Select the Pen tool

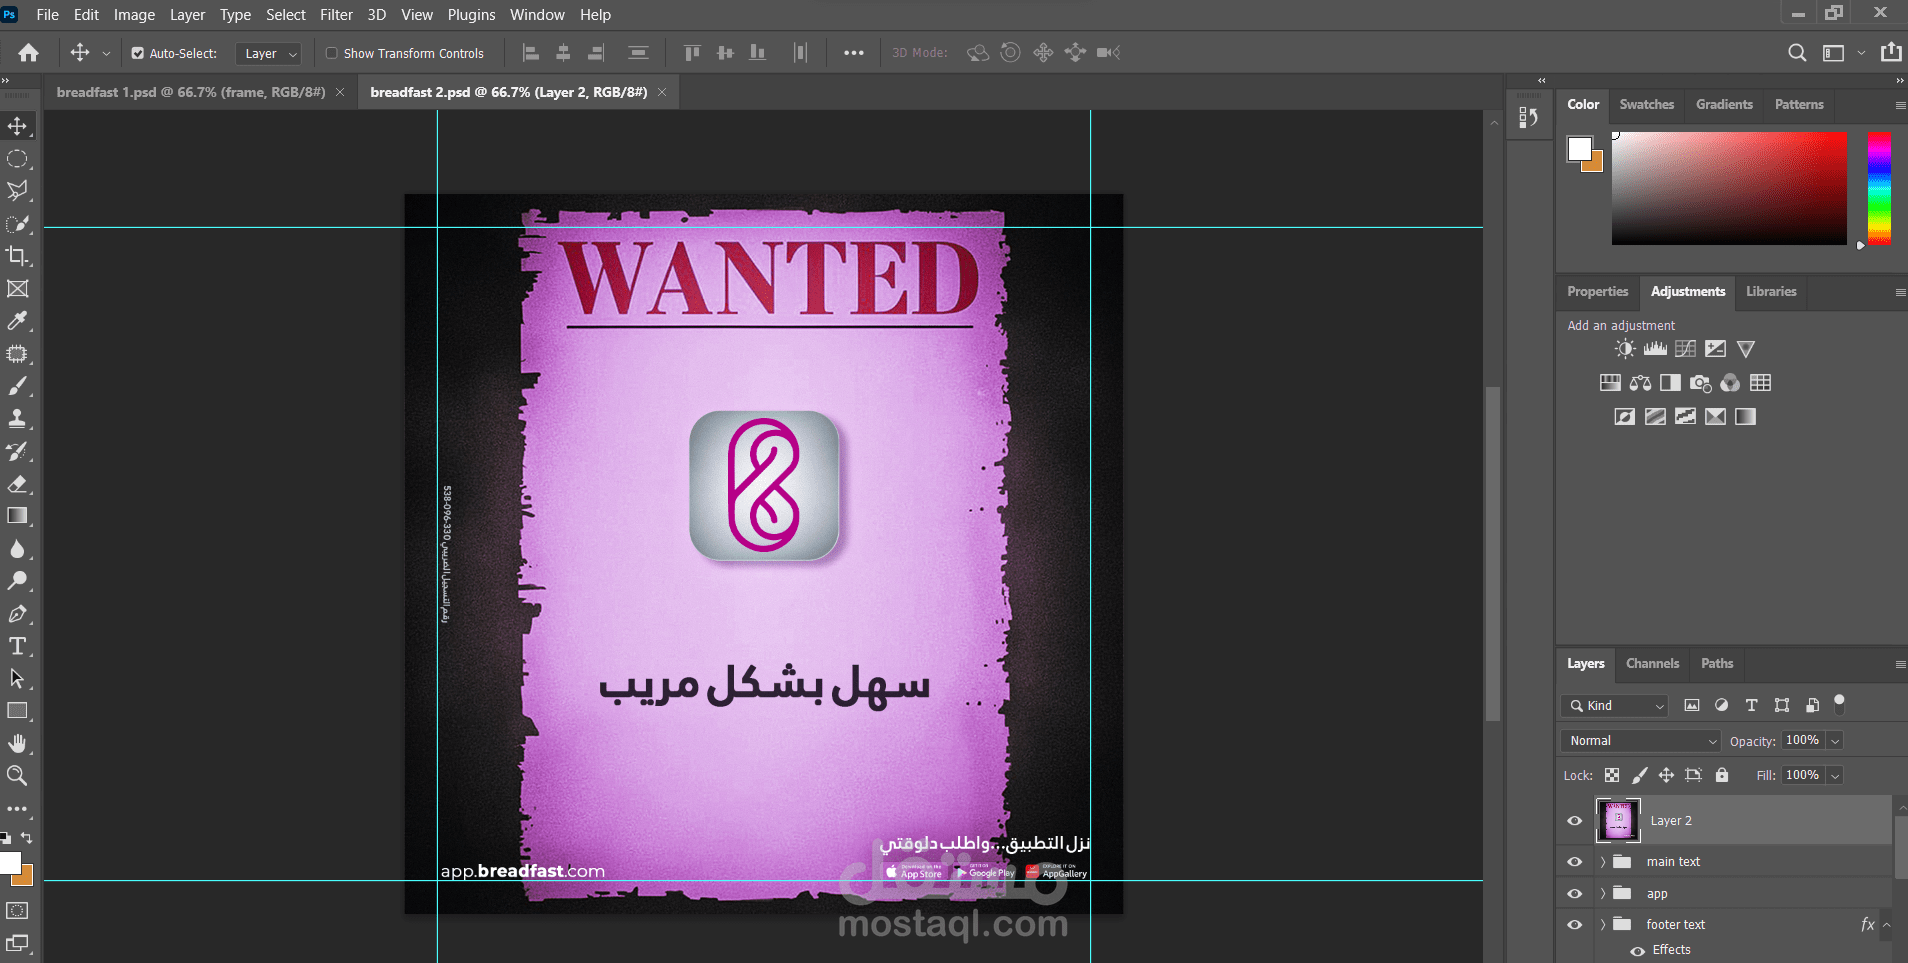(x=17, y=614)
